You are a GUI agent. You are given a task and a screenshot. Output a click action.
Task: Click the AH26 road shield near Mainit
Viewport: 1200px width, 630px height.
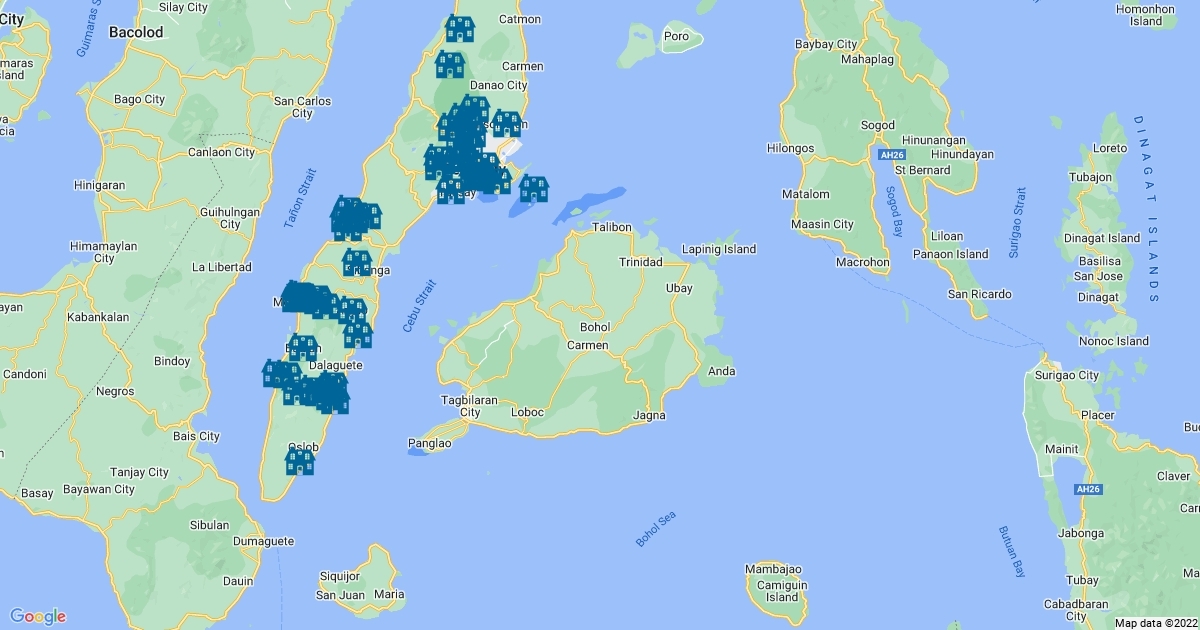point(1087,489)
